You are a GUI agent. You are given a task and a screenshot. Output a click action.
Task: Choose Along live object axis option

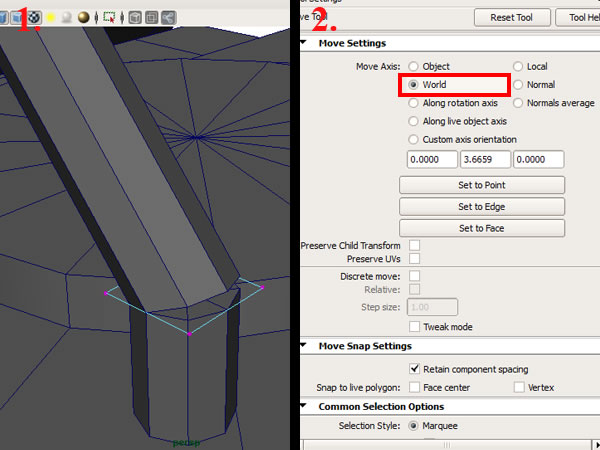point(413,121)
